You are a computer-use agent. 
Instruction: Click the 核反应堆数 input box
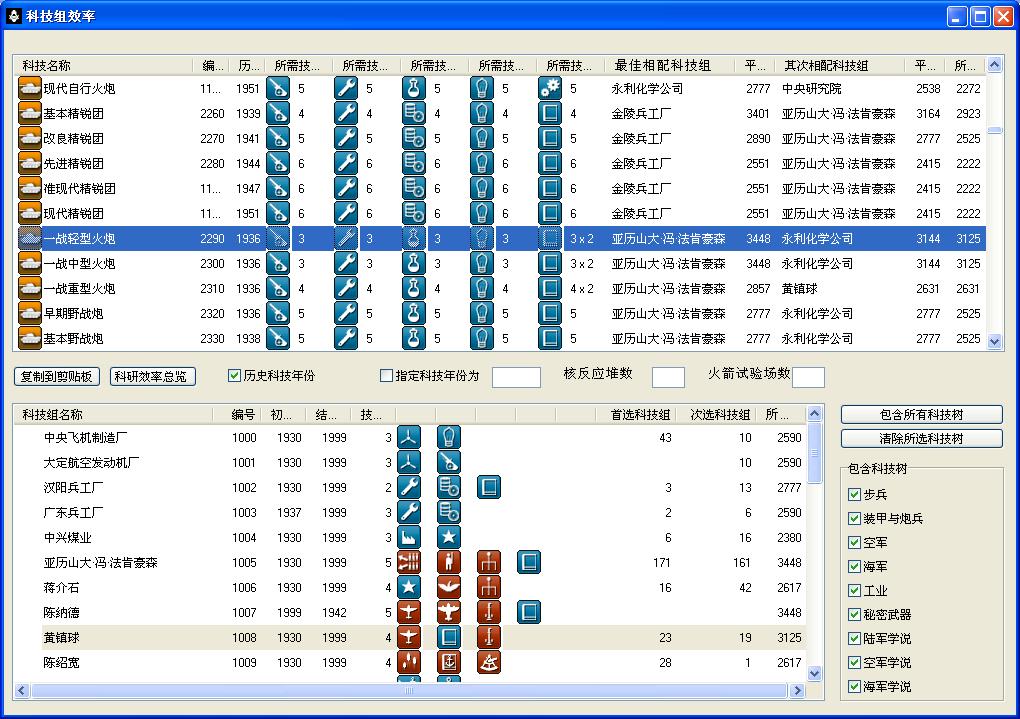pyautogui.click(x=668, y=377)
